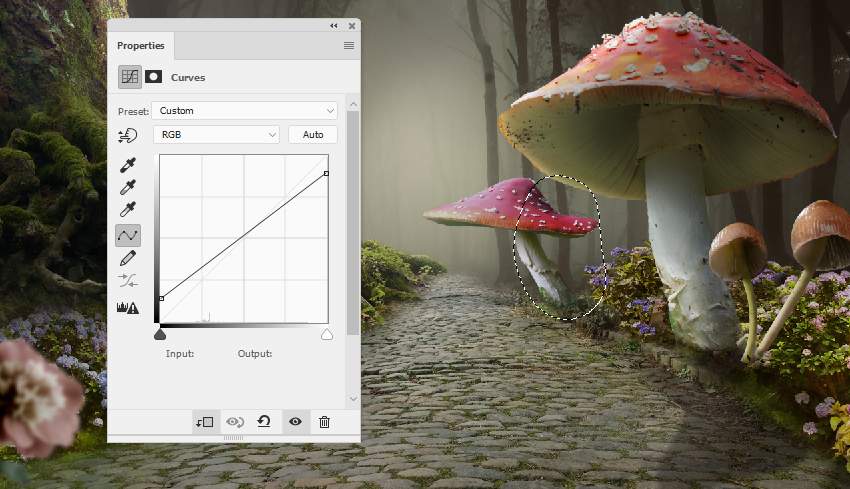Viewport: 850px width, 489px height.
Task: Click the Properties panel scrollbar thumb
Action: (353, 222)
